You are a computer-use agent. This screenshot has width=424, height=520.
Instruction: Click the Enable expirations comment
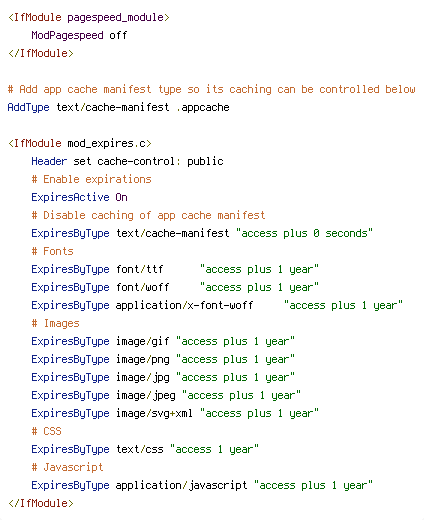(x=91, y=179)
